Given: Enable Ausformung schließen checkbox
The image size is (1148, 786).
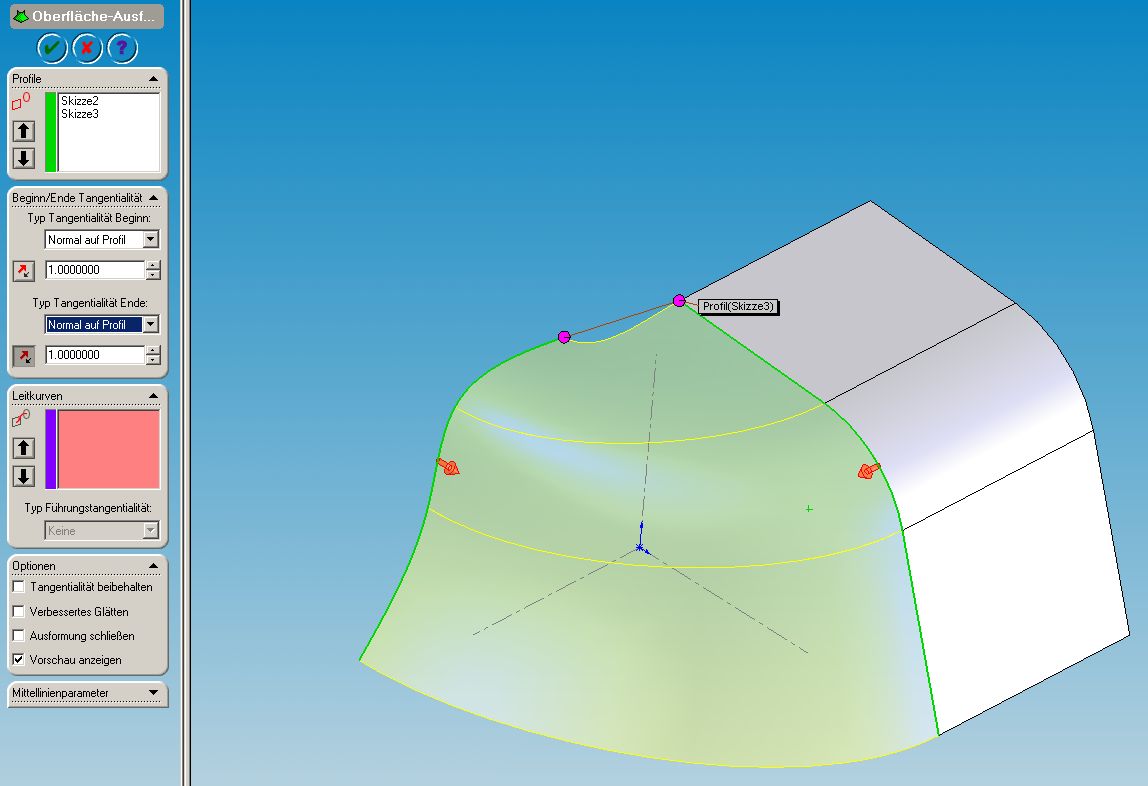Looking at the screenshot, I should pos(19,635).
